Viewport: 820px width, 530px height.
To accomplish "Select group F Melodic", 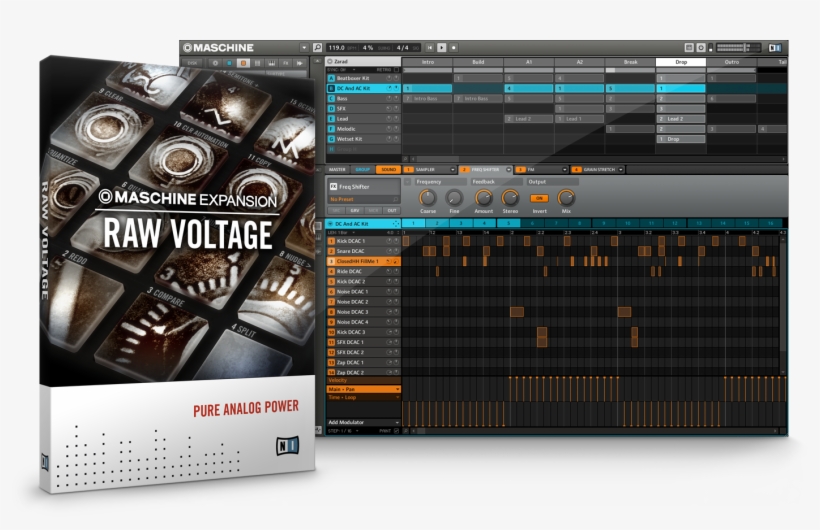I will (x=363, y=129).
